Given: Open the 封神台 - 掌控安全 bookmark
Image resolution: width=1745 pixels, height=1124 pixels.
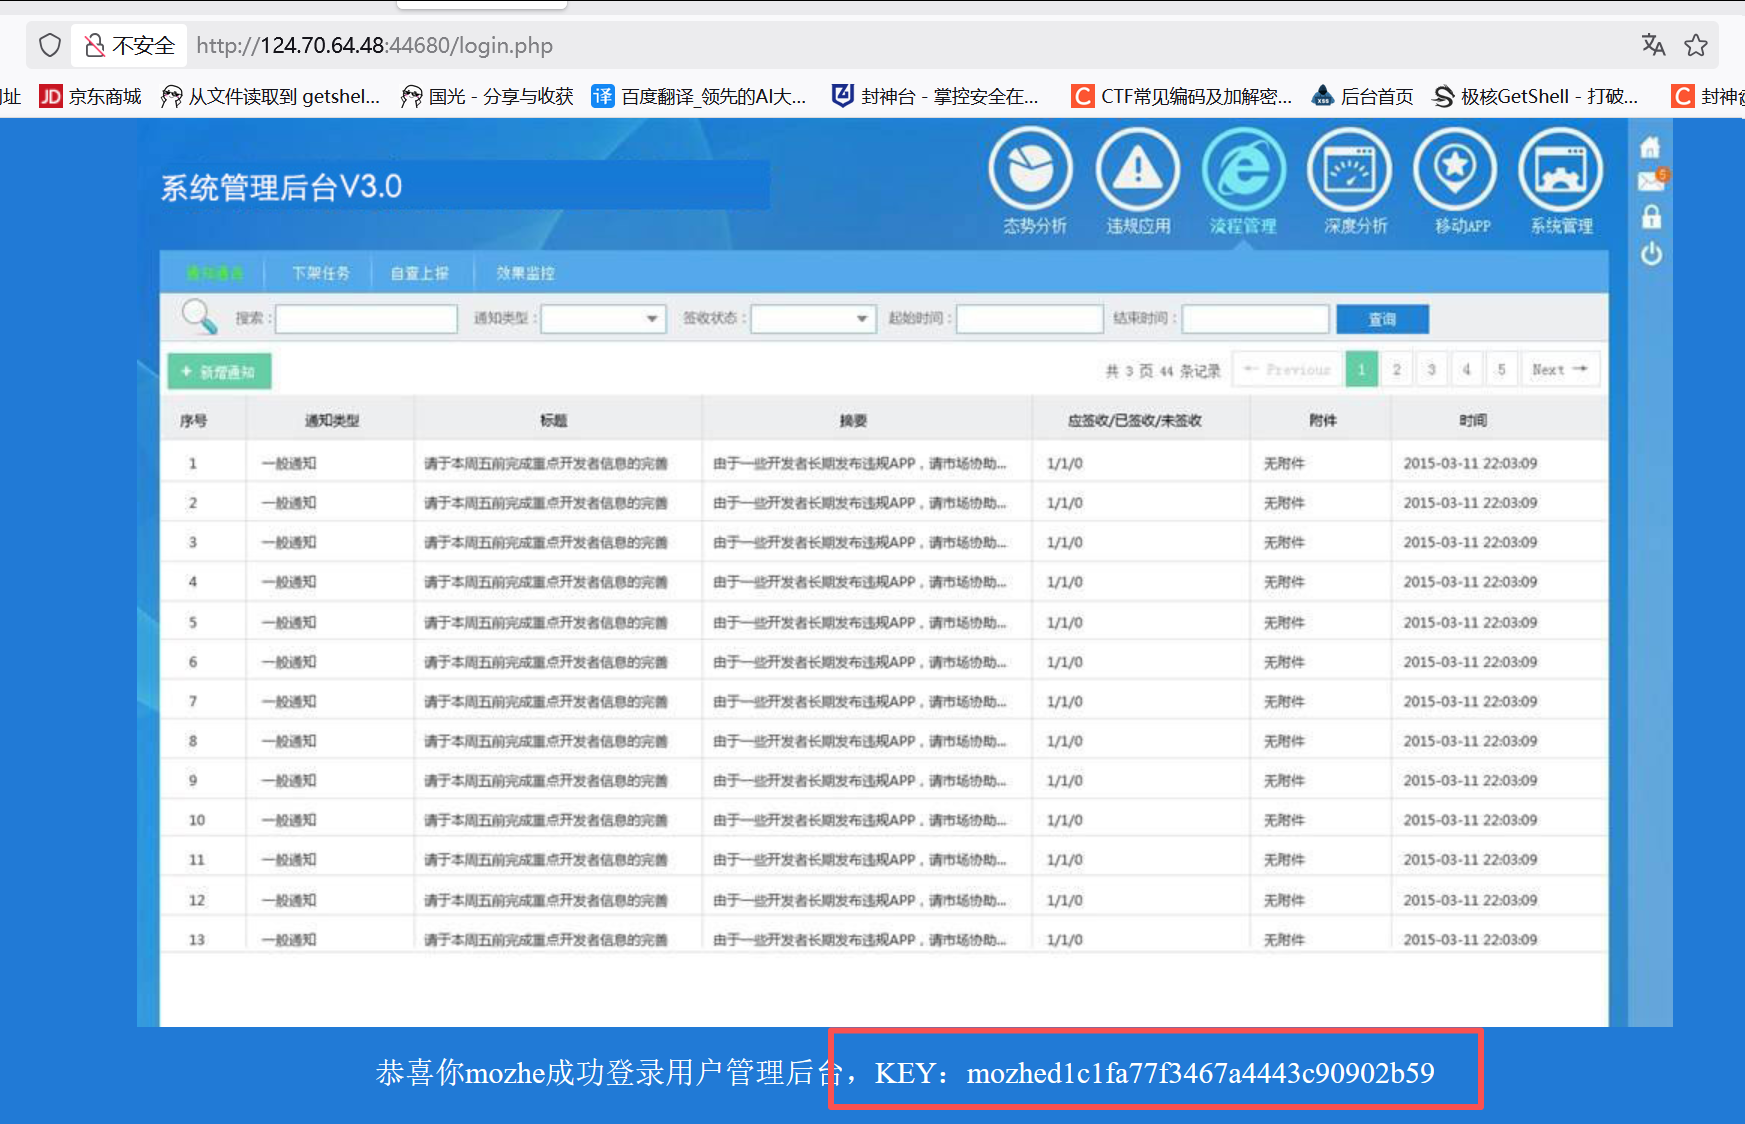Looking at the screenshot, I should coord(936,96).
